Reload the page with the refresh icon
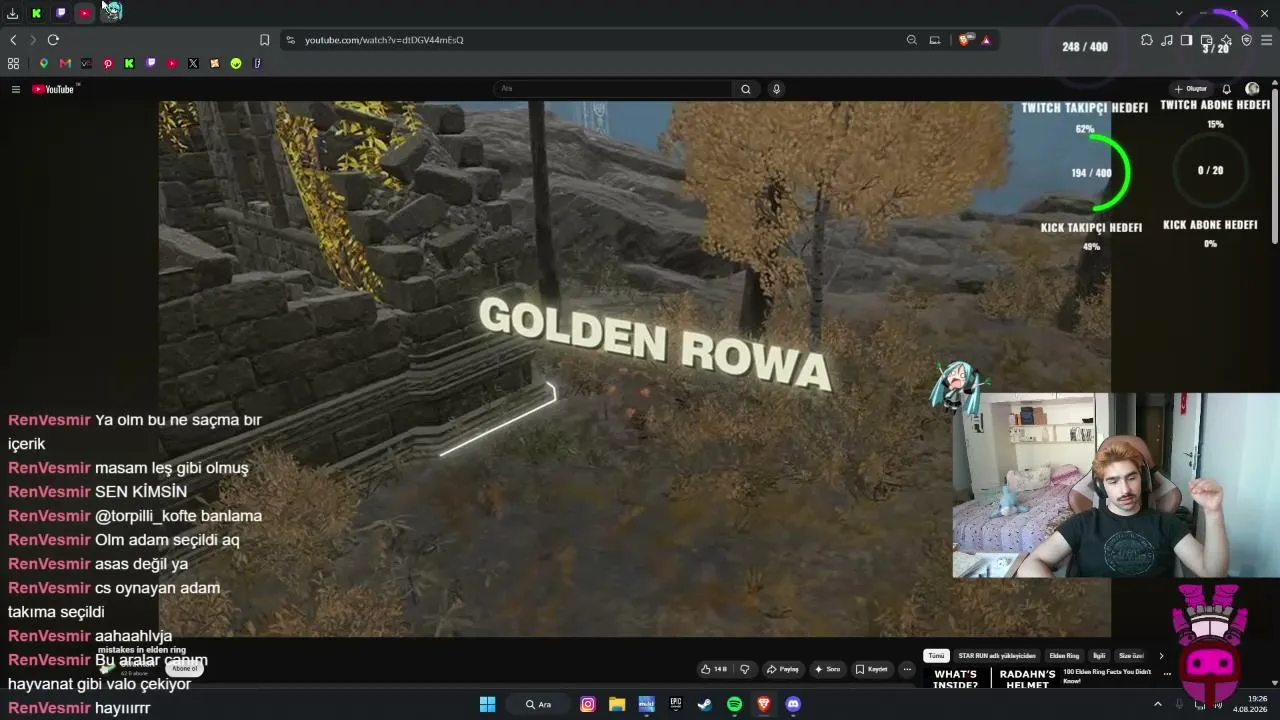The image size is (1280, 720). [53, 40]
